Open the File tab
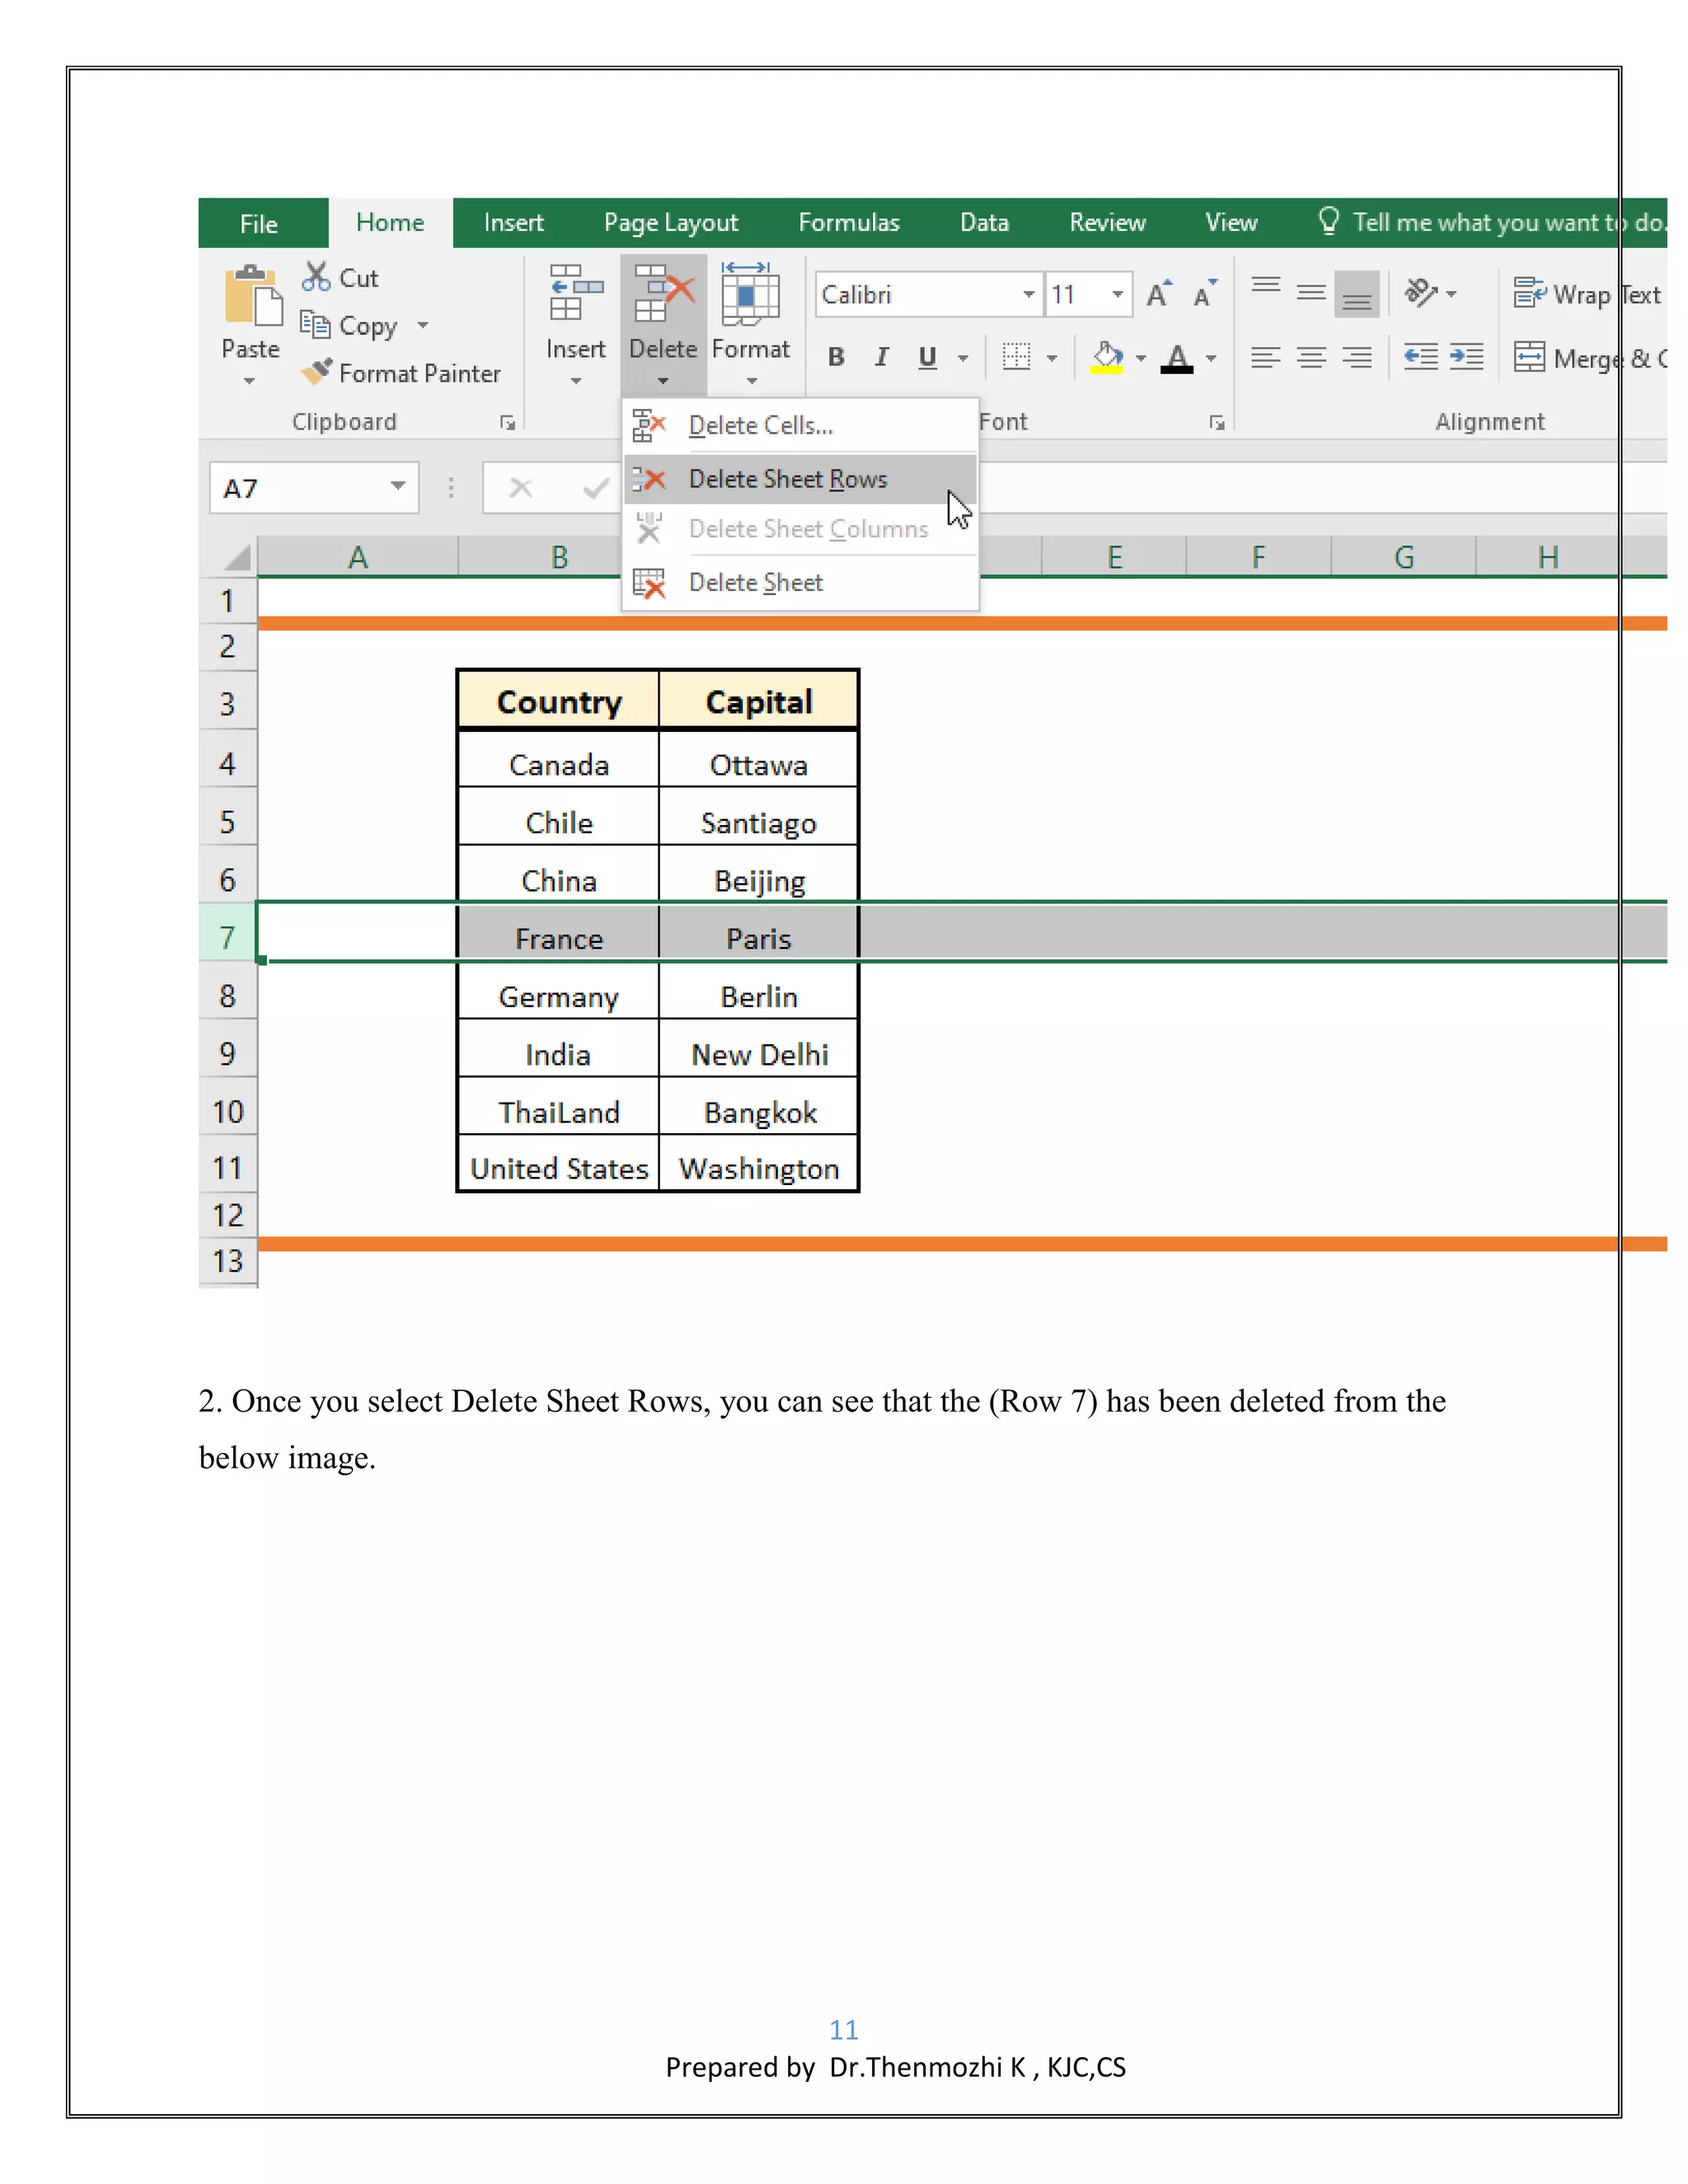This screenshot has height=2184, width=1688. tap(259, 224)
